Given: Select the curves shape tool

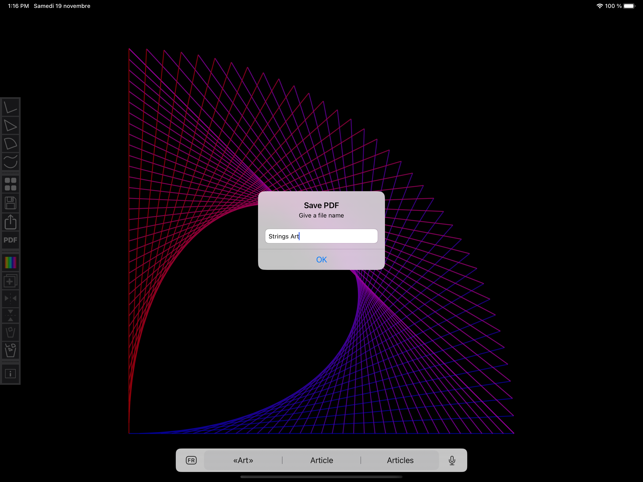Looking at the screenshot, I should pos(10,162).
